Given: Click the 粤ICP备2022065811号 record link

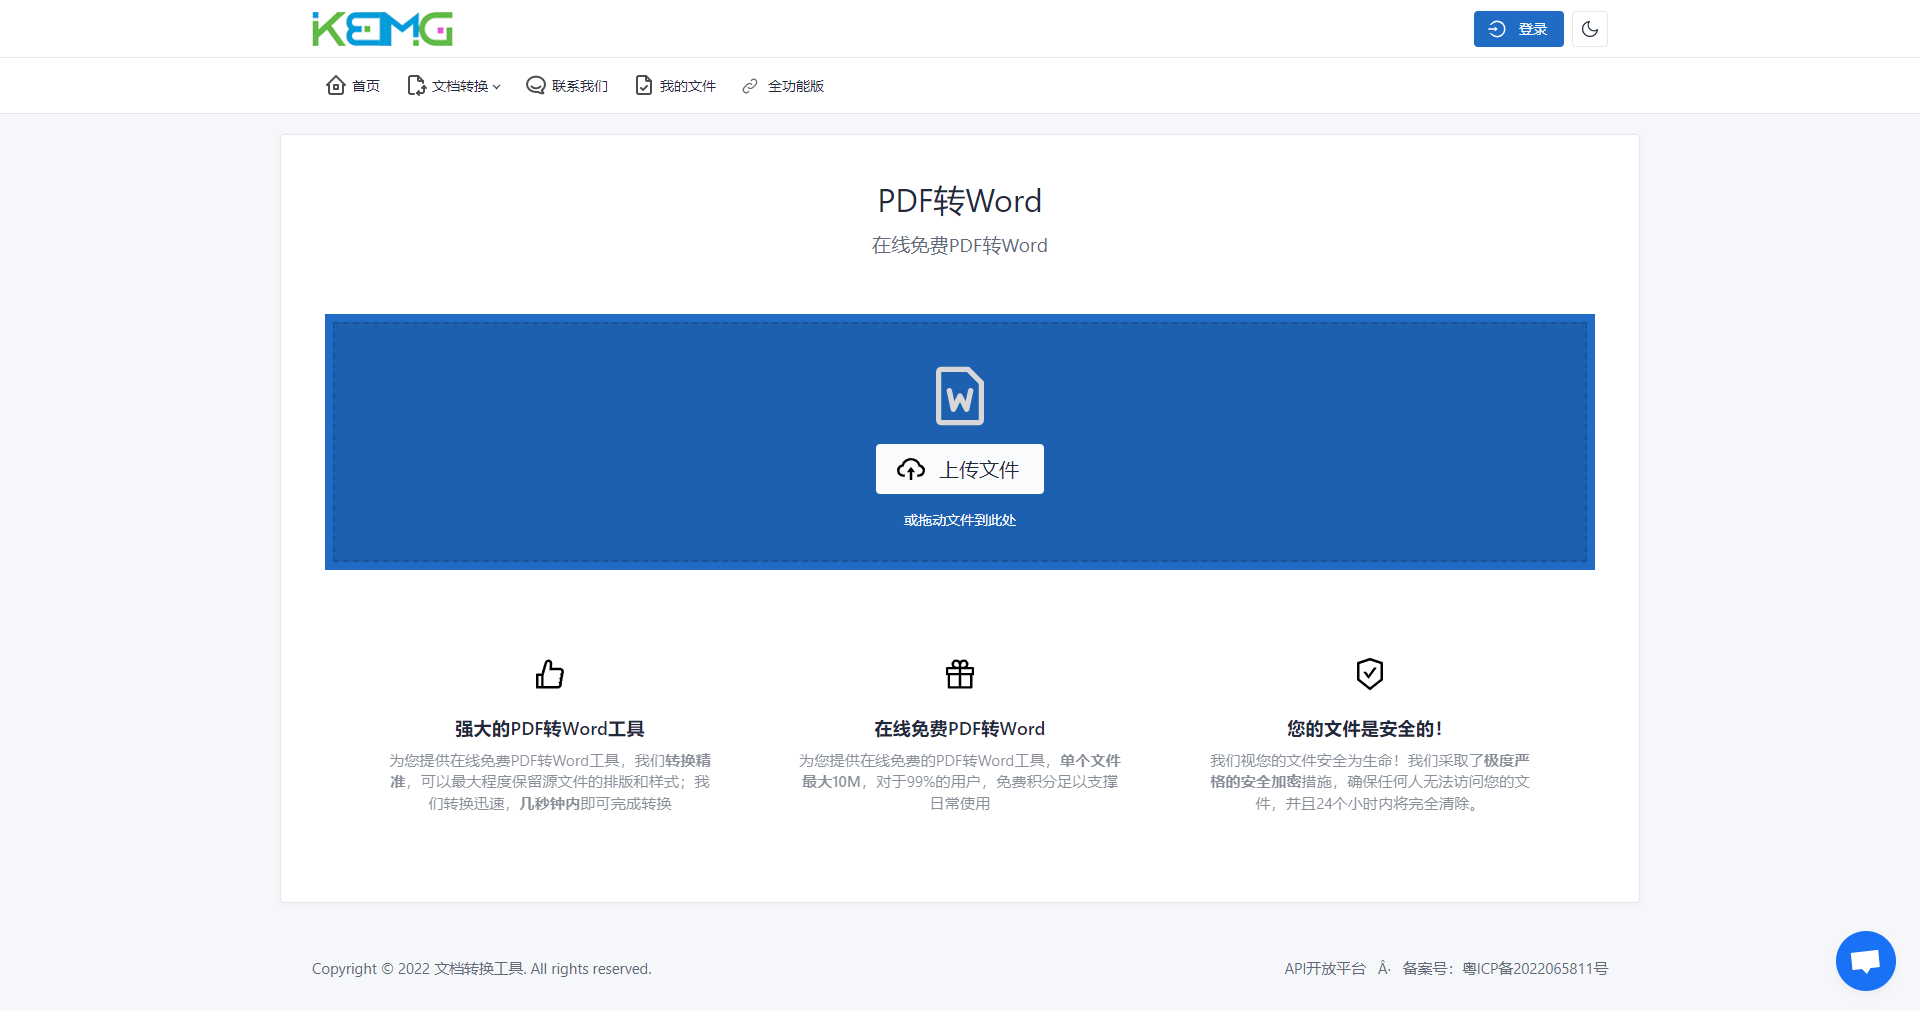Looking at the screenshot, I should [x=1534, y=968].
